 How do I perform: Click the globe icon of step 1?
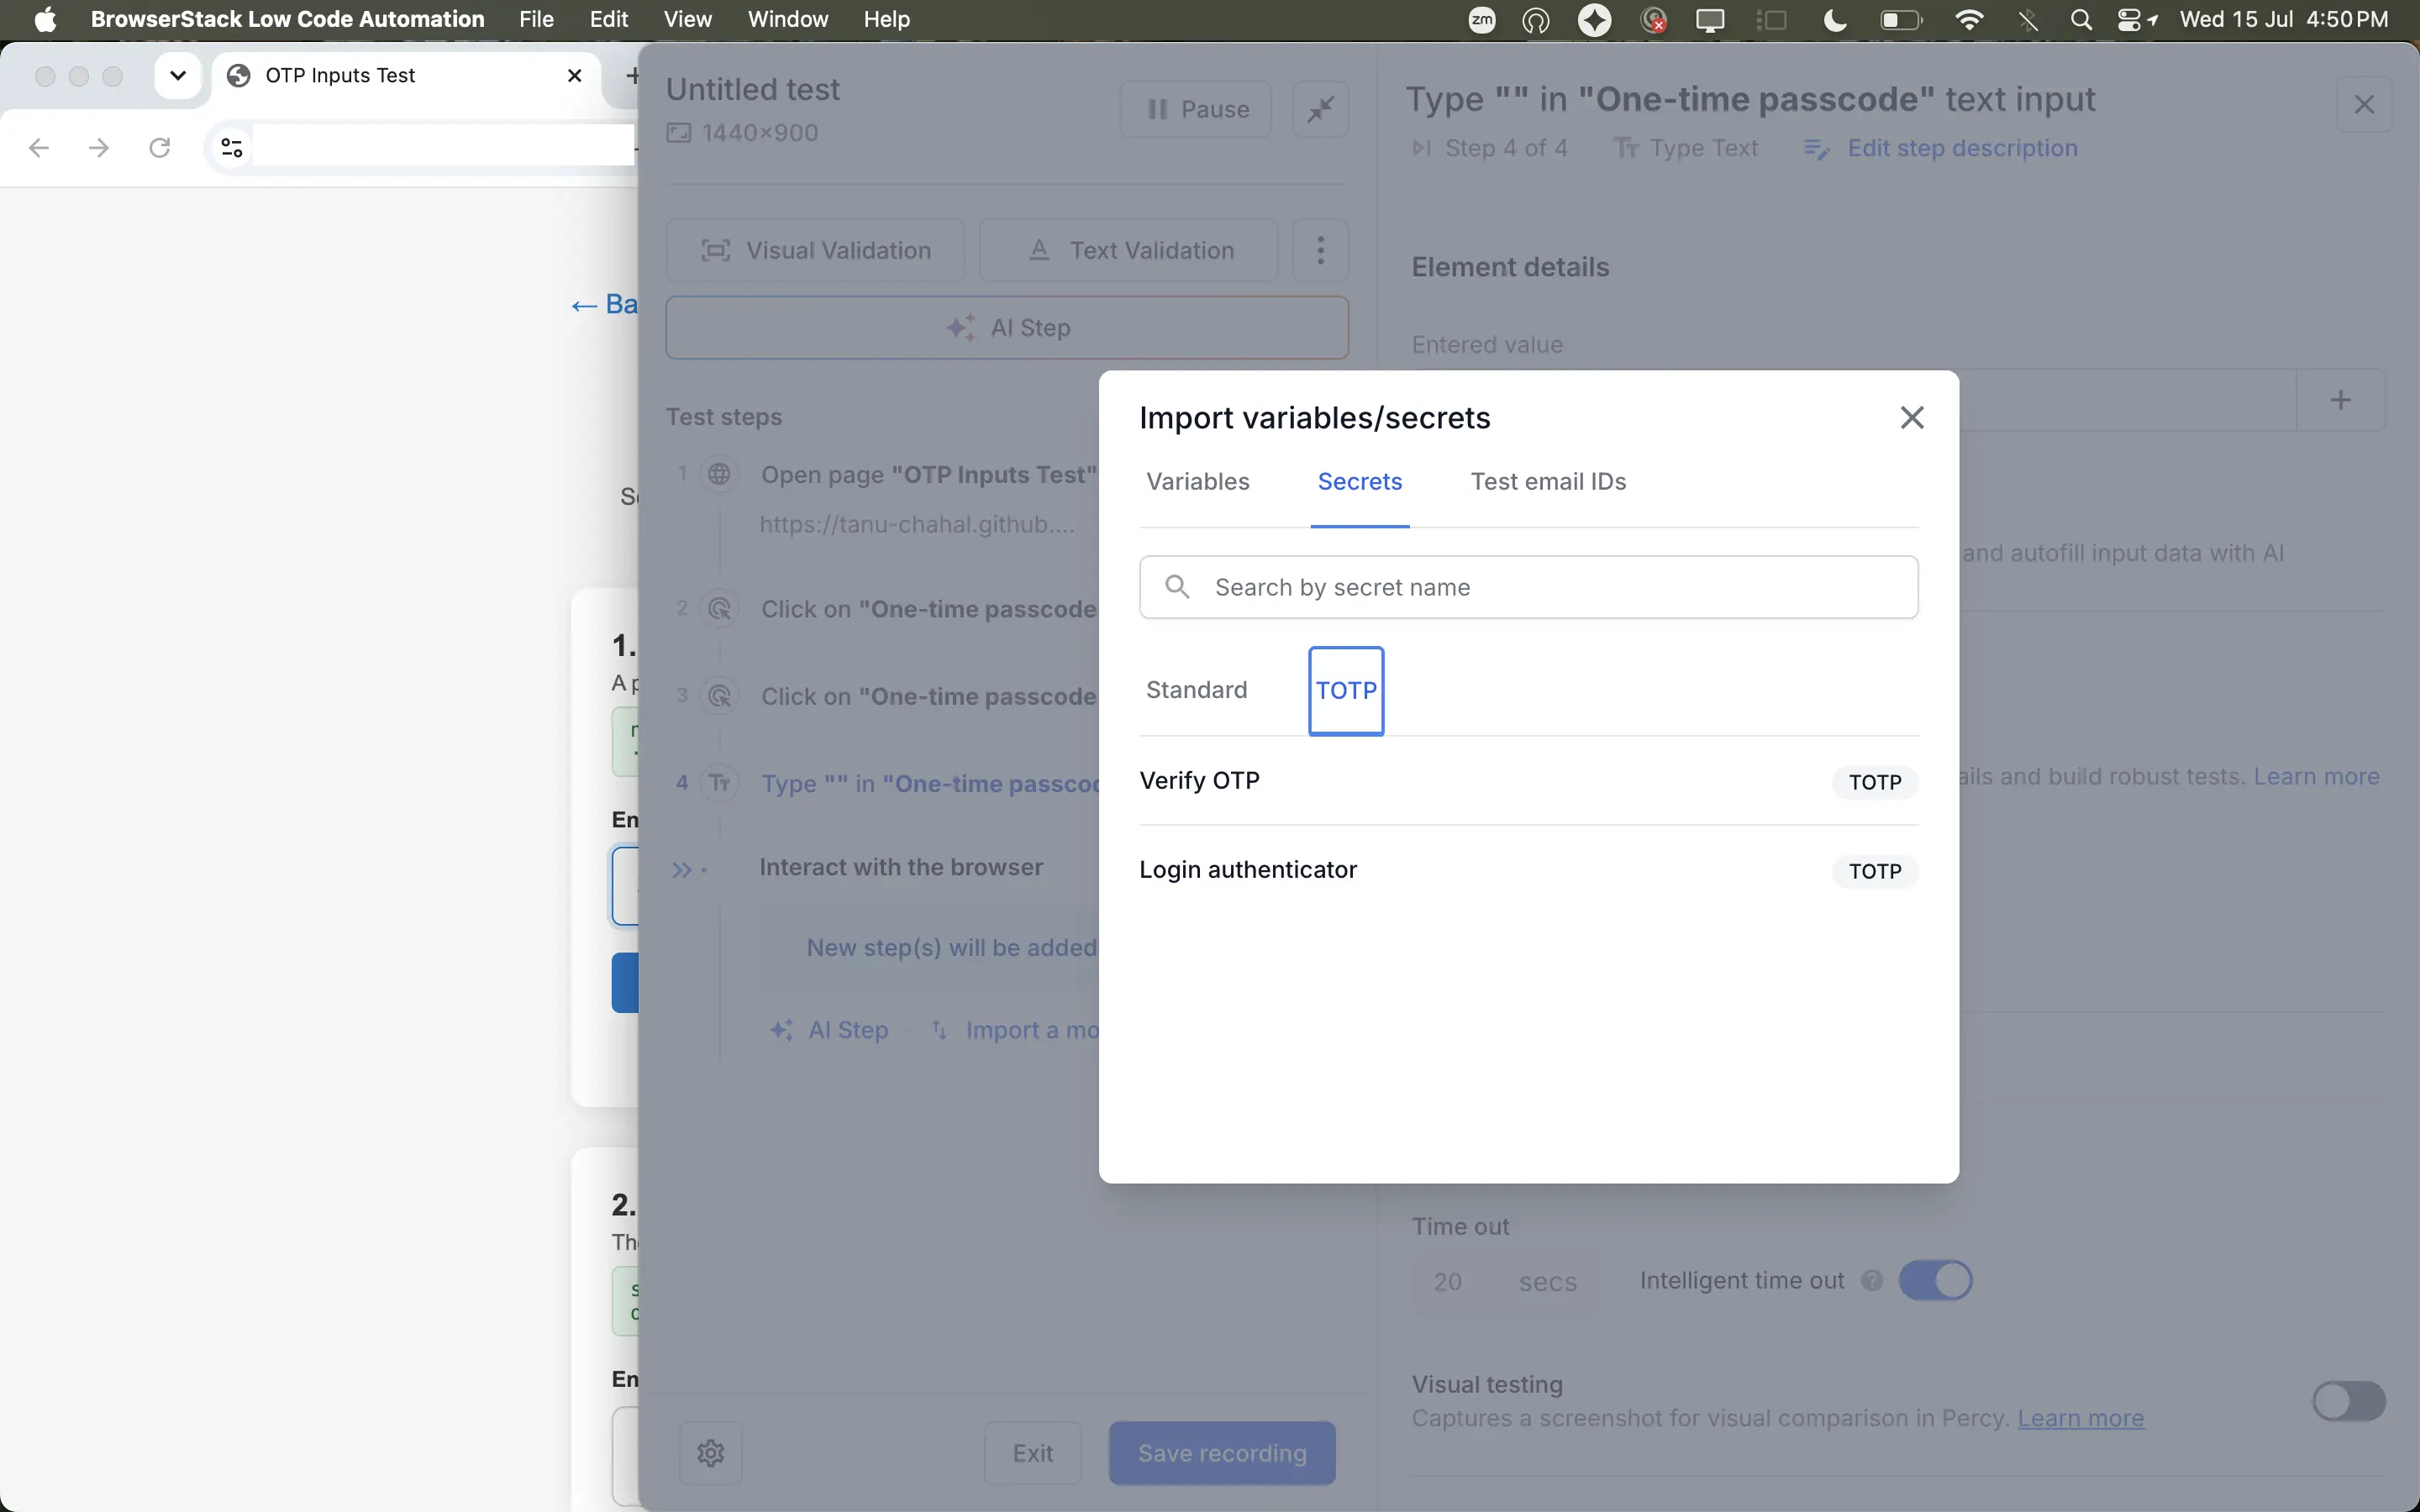[719, 474]
